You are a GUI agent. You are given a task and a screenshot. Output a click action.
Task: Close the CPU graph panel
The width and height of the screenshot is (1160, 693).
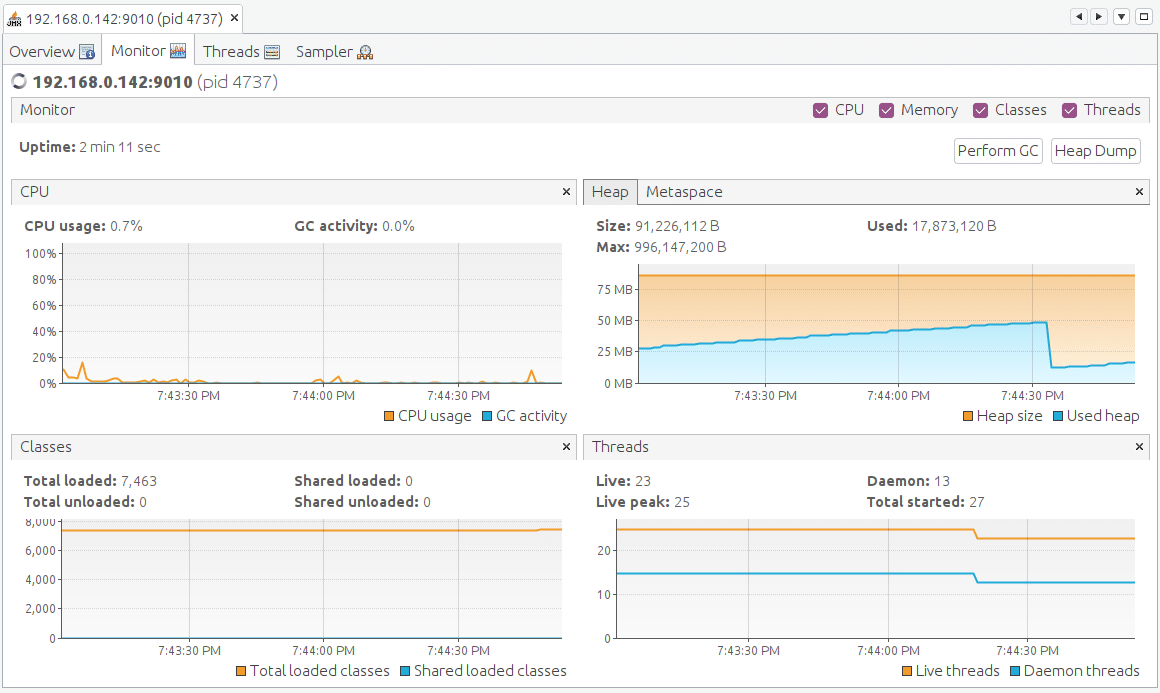[x=567, y=192]
